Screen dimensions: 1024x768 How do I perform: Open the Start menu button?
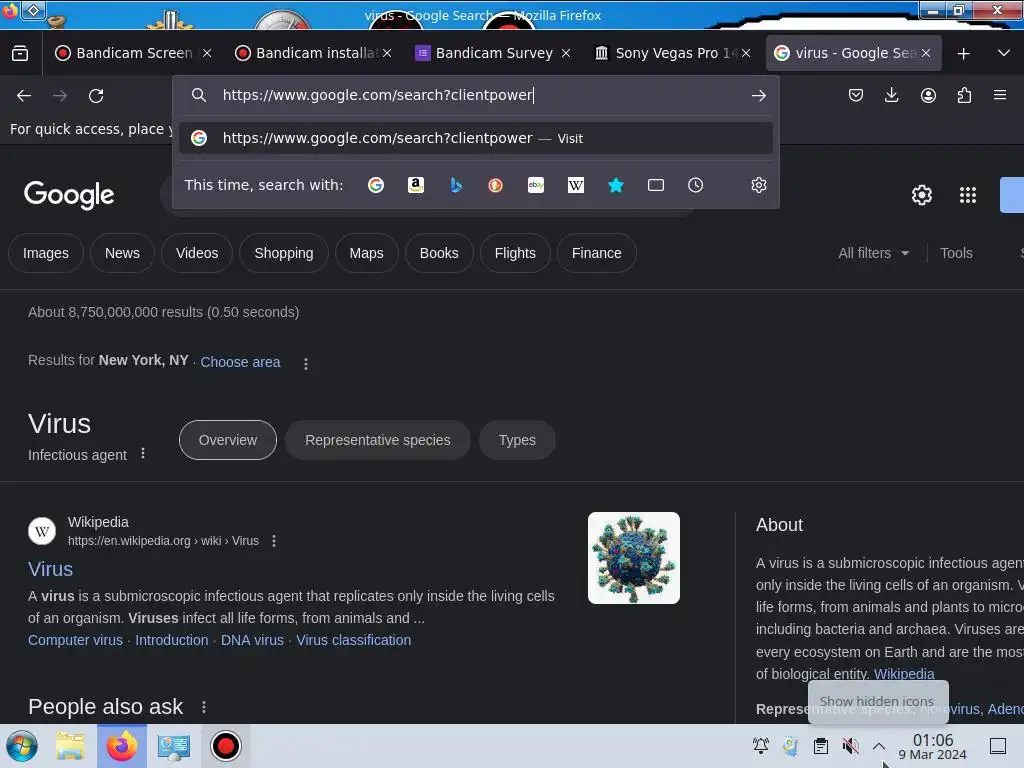coord(22,746)
